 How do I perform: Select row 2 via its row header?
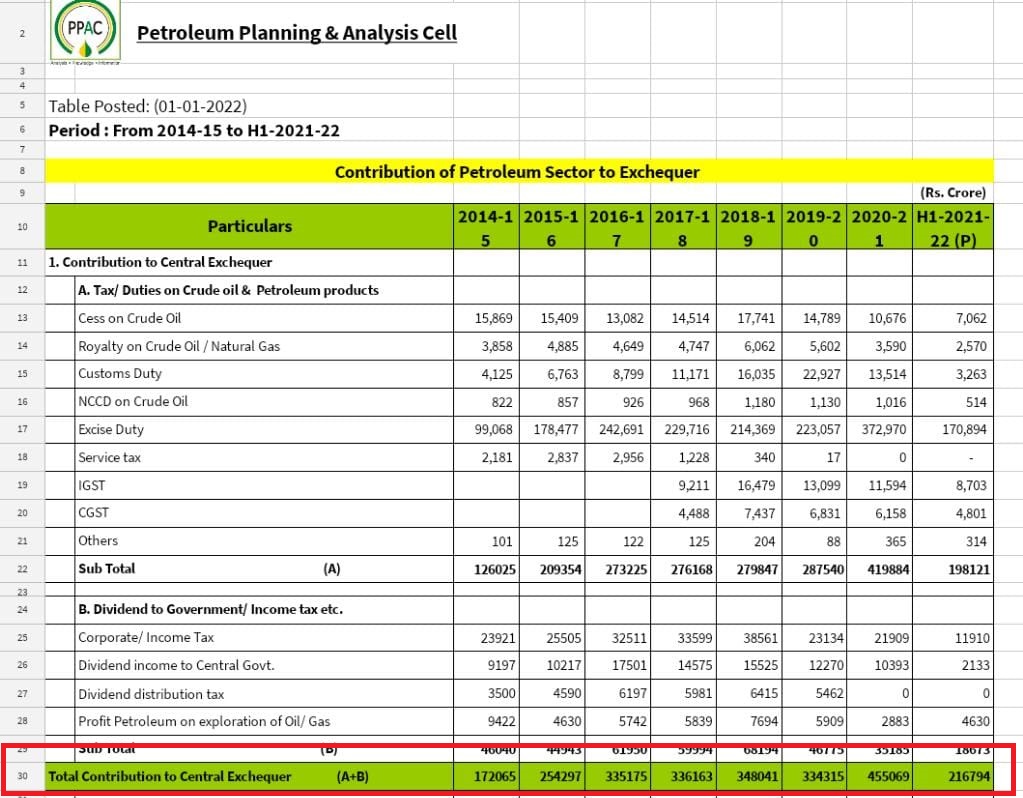coord(22,33)
